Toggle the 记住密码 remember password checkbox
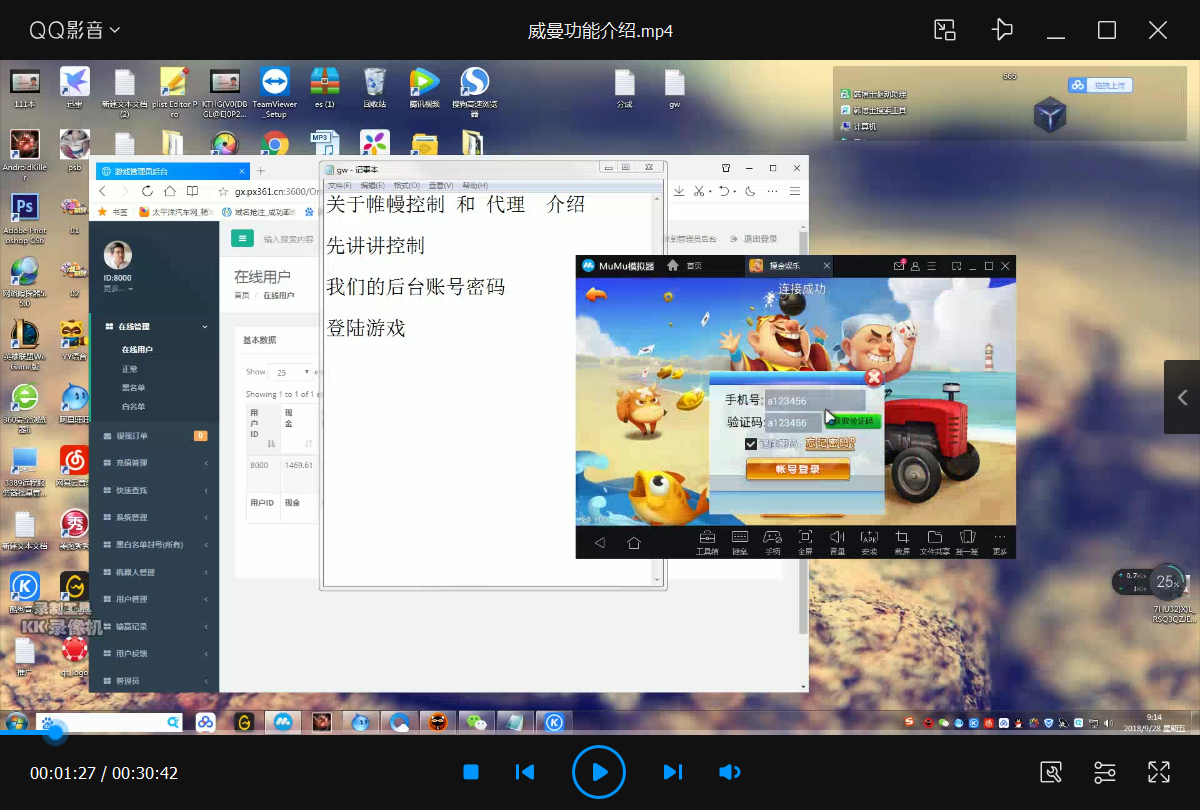Image resolution: width=1200 pixels, height=810 pixels. (751, 444)
